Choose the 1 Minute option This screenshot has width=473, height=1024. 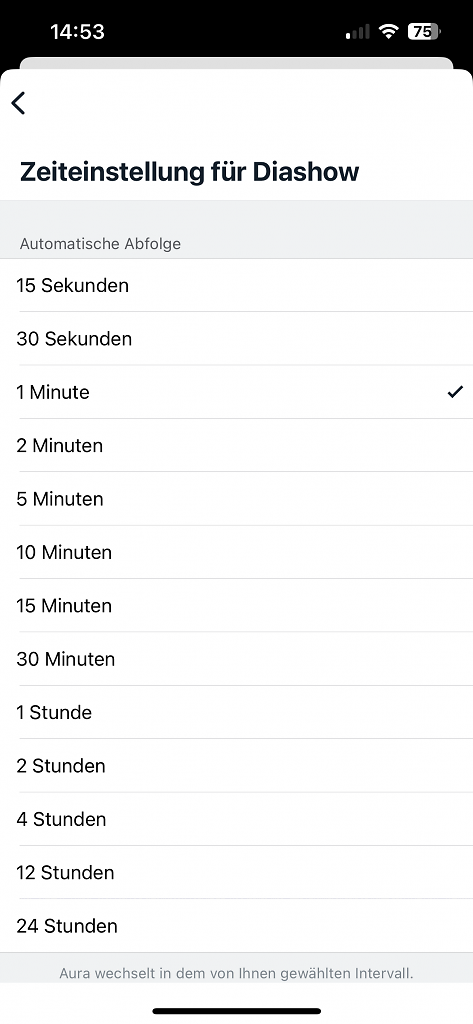(x=236, y=392)
